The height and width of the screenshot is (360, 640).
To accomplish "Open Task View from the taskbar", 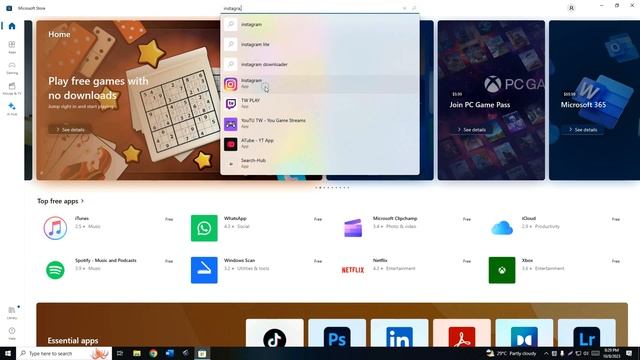I will coord(120,353).
